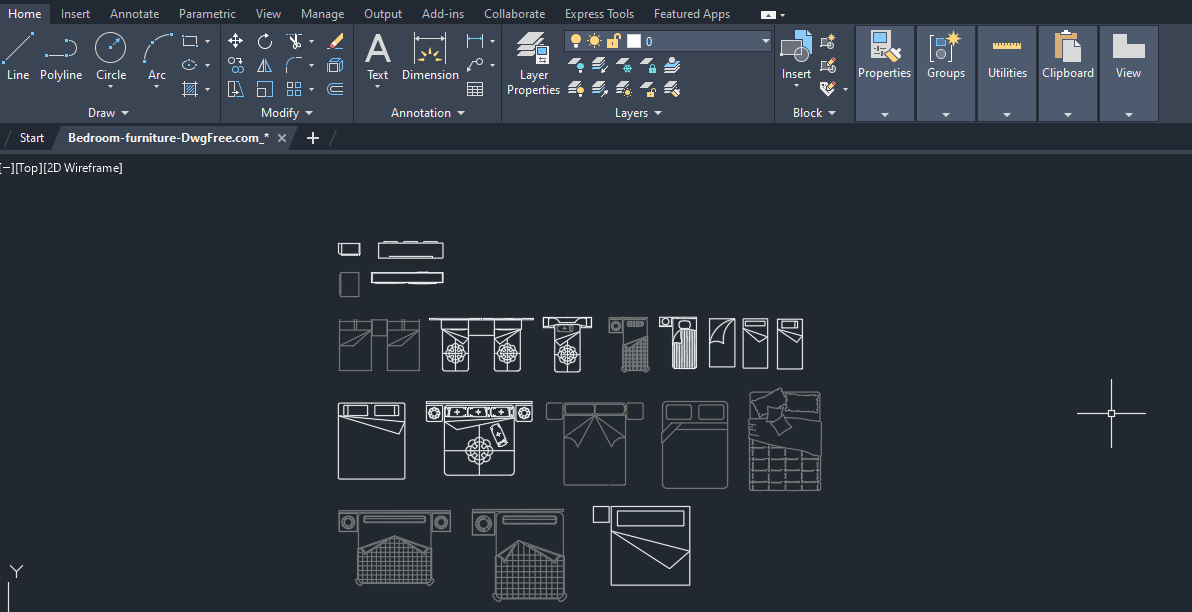Expand the Block panel
The height and width of the screenshot is (612, 1192).
[814, 113]
